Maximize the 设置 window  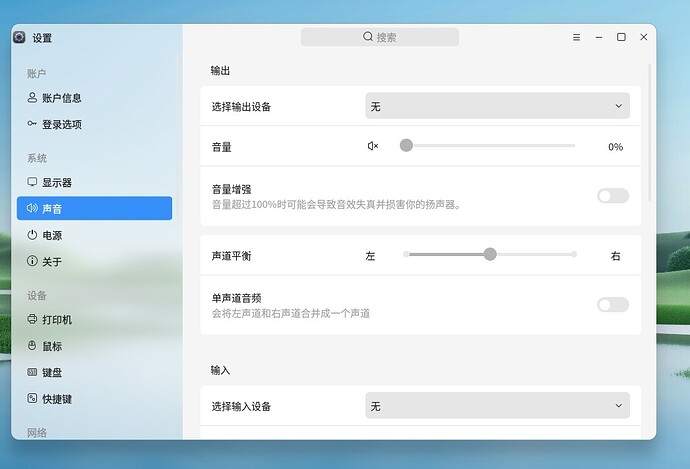point(621,37)
